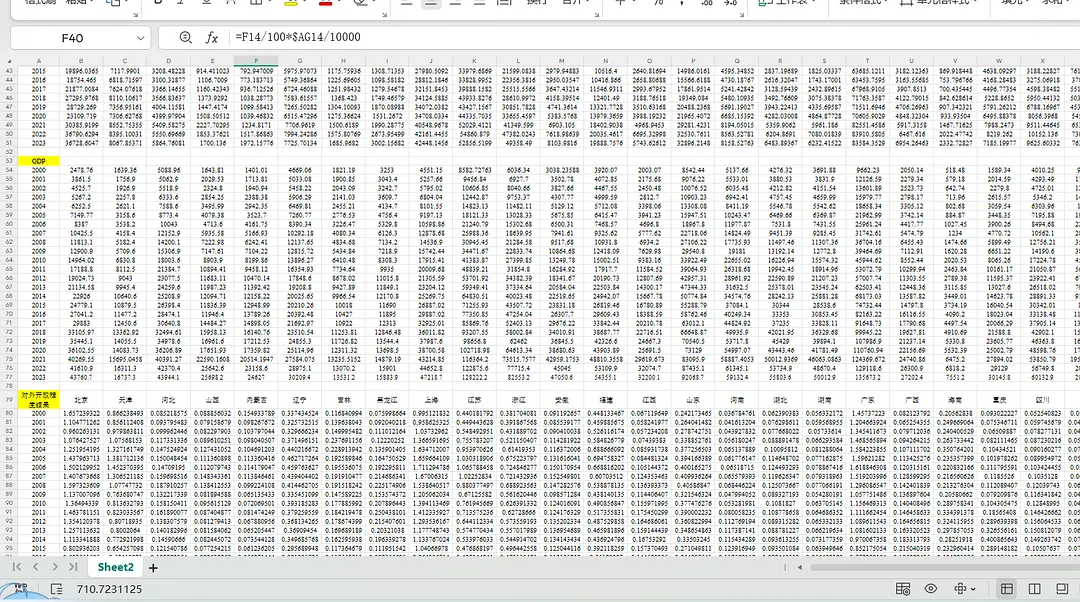Image resolution: width=1080 pixels, height=602 pixels.
Task: Click yellow 对外开放程度结果 header cell
Action: (x=39, y=399)
